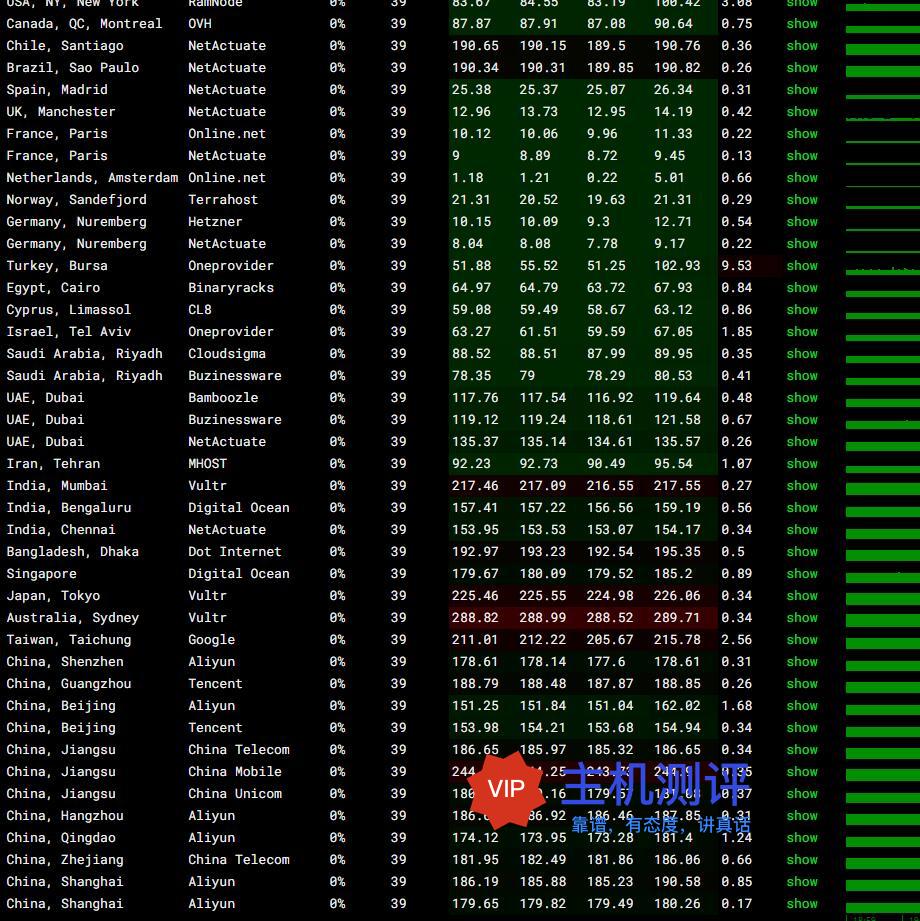Viewport: 920px width, 921px height.
Task: Click 'show' for Riyadh Buzinessware row
Action: (802, 376)
